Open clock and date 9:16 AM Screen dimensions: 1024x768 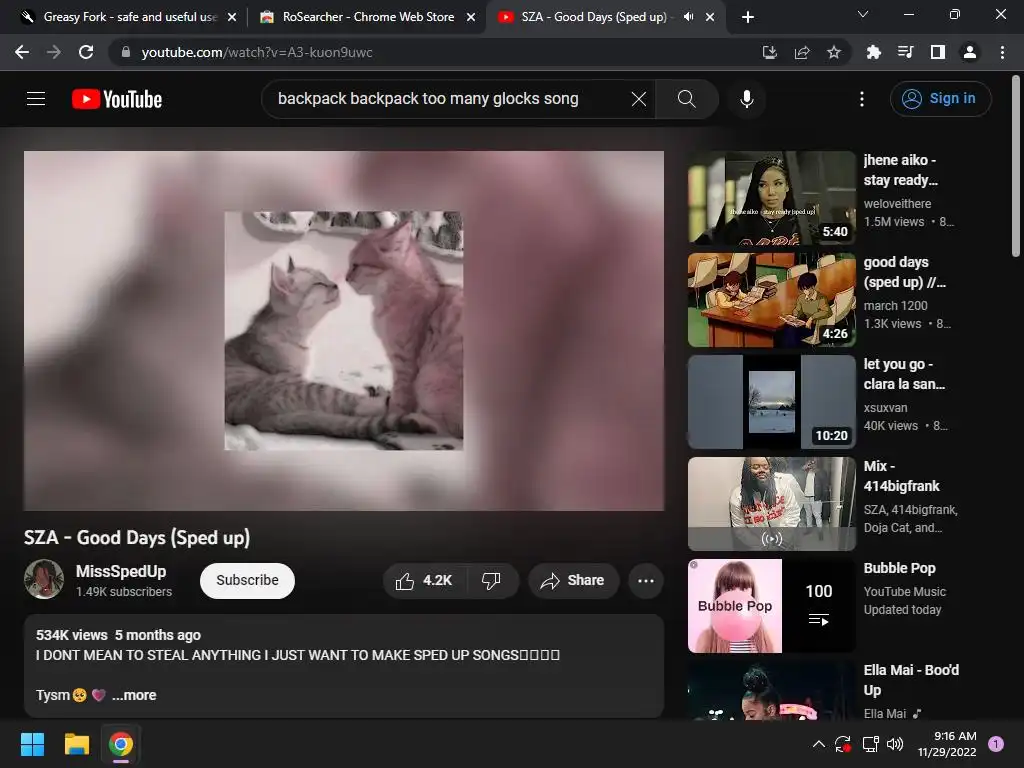[947, 744]
